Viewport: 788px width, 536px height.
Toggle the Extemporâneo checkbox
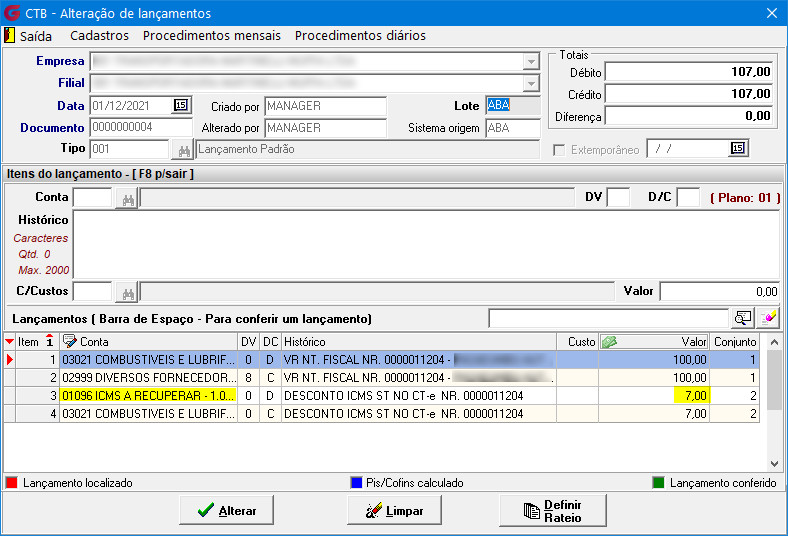coord(559,150)
